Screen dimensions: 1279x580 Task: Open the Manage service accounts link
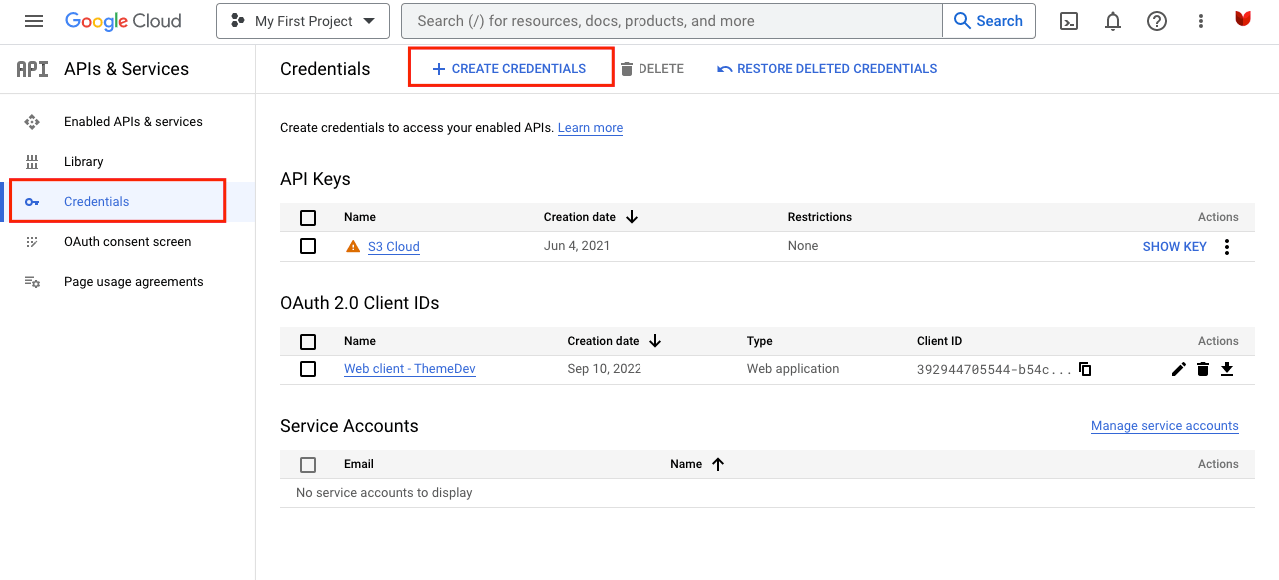click(1164, 425)
